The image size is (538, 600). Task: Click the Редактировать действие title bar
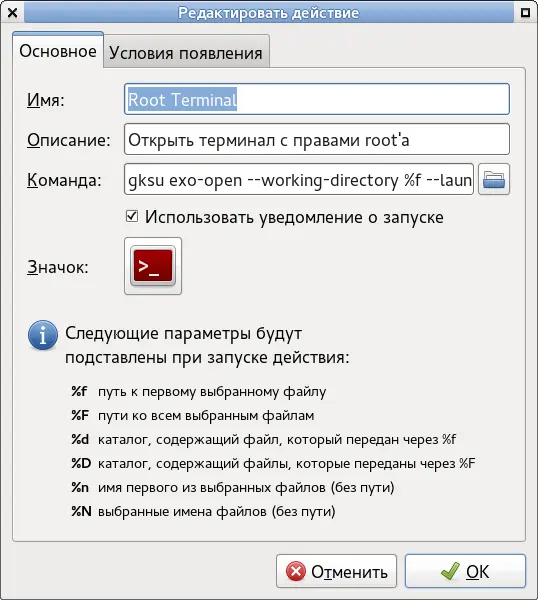pyautogui.click(x=269, y=13)
